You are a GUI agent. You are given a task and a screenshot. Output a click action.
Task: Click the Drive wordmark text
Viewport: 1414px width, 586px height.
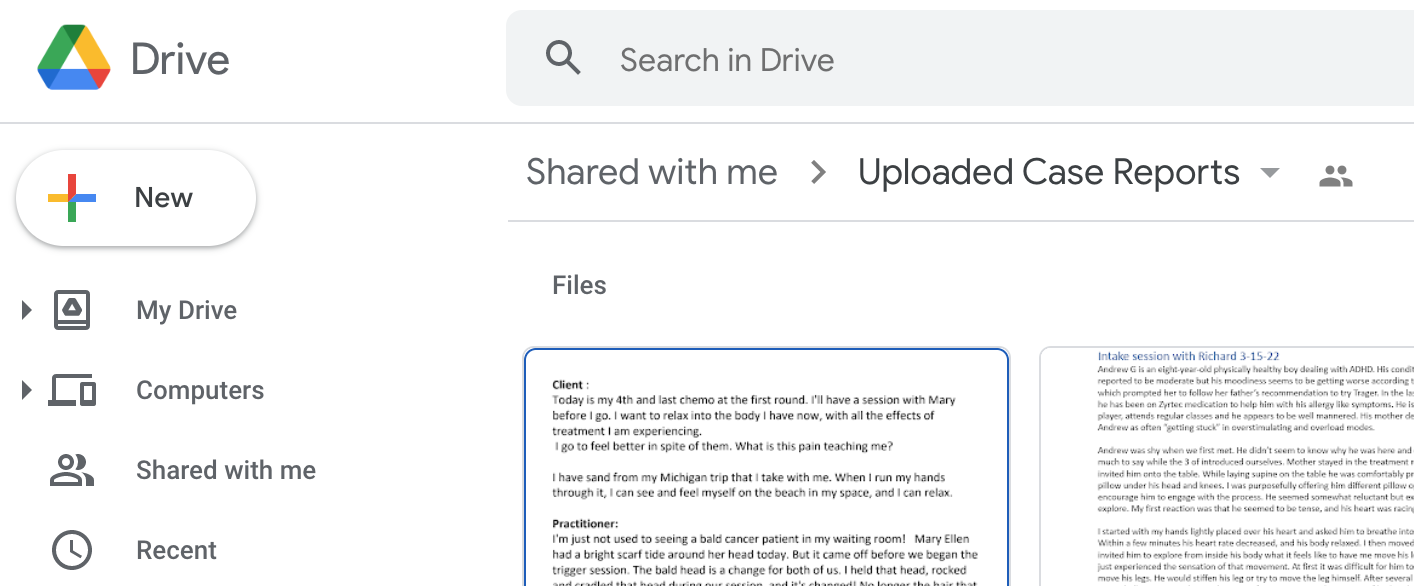click(180, 59)
